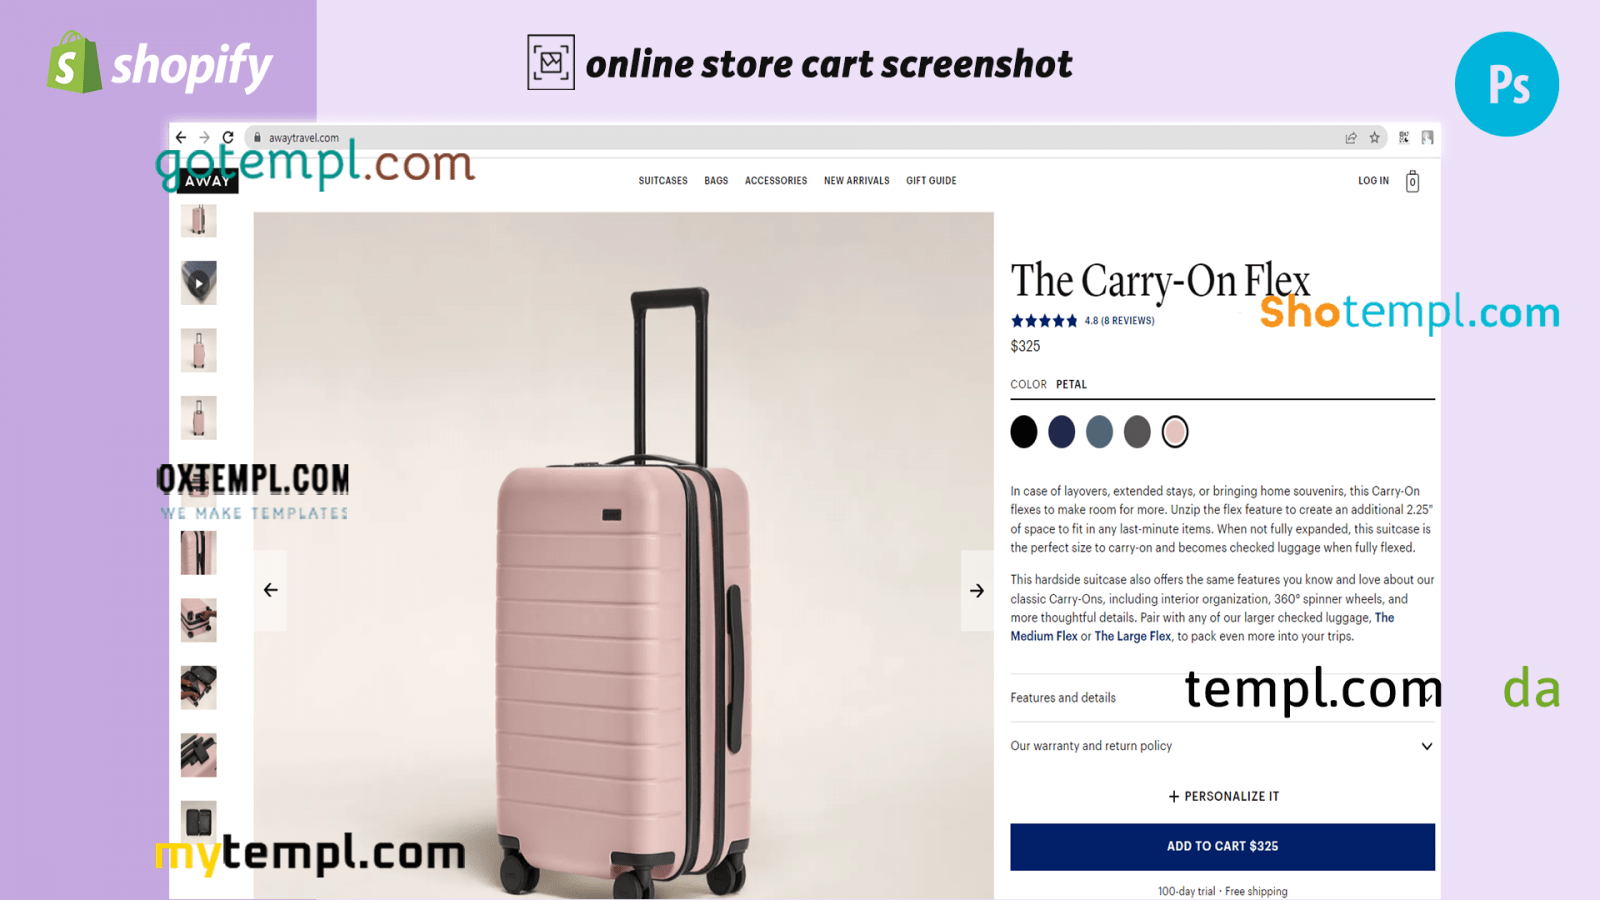Follow The Large Flex link
1600x900 pixels.
1133,636
